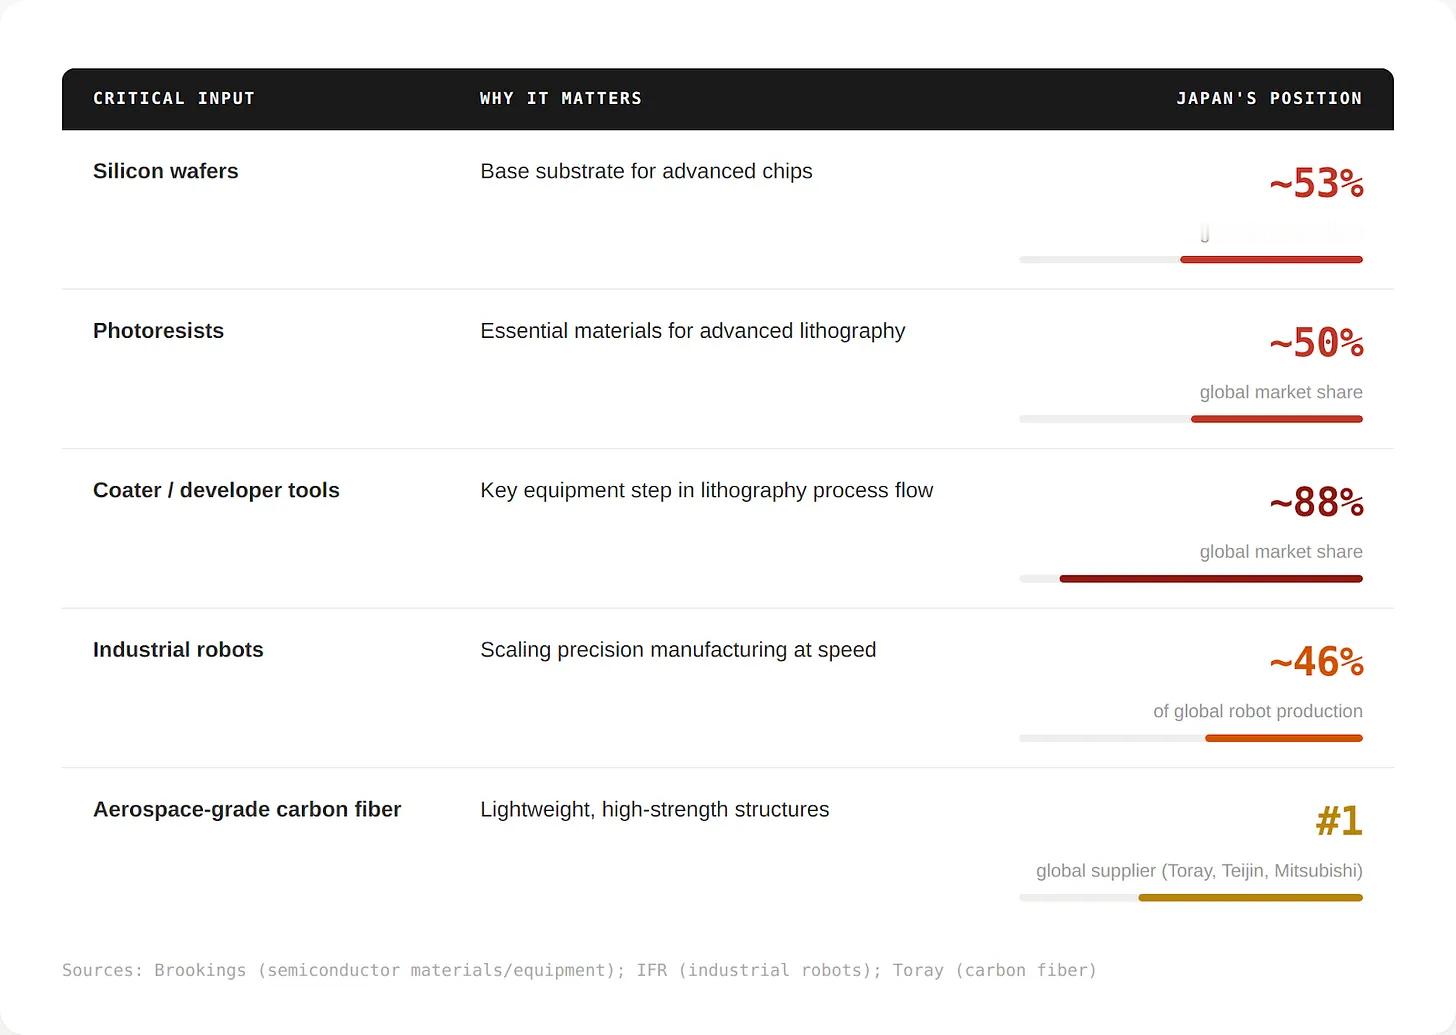Click the ~88% coater tools figure
This screenshot has width=1456, height=1035.
(x=1316, y=502)
